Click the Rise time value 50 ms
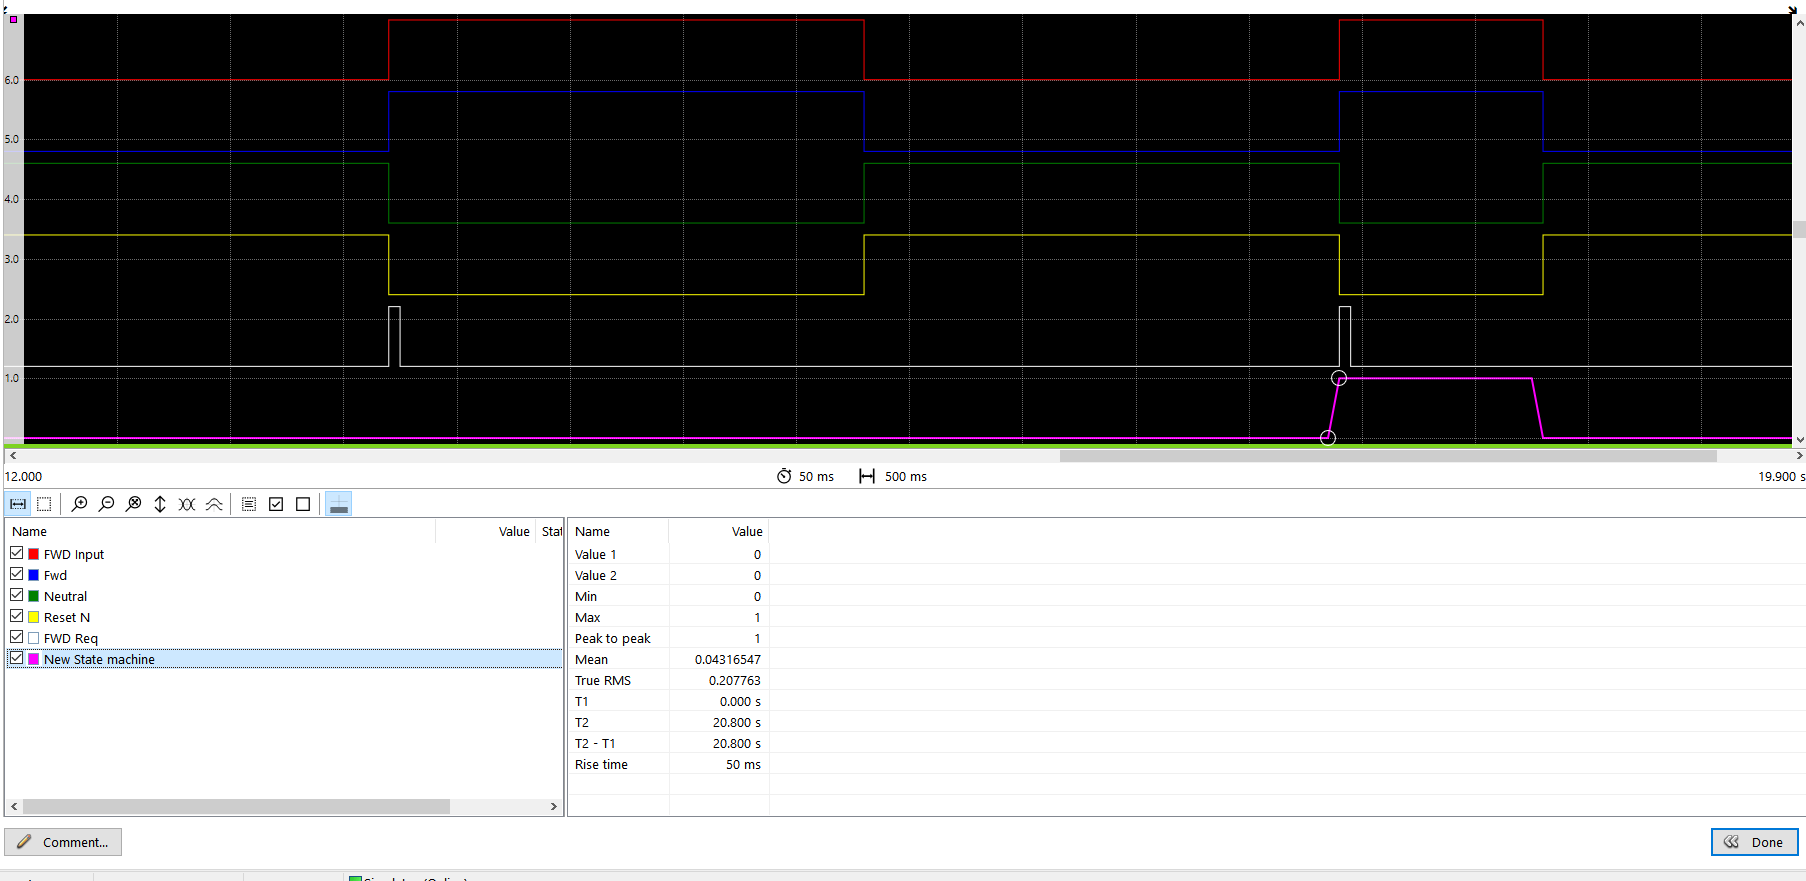Viewport: 1806px width, 881px height. coord(743,764)
